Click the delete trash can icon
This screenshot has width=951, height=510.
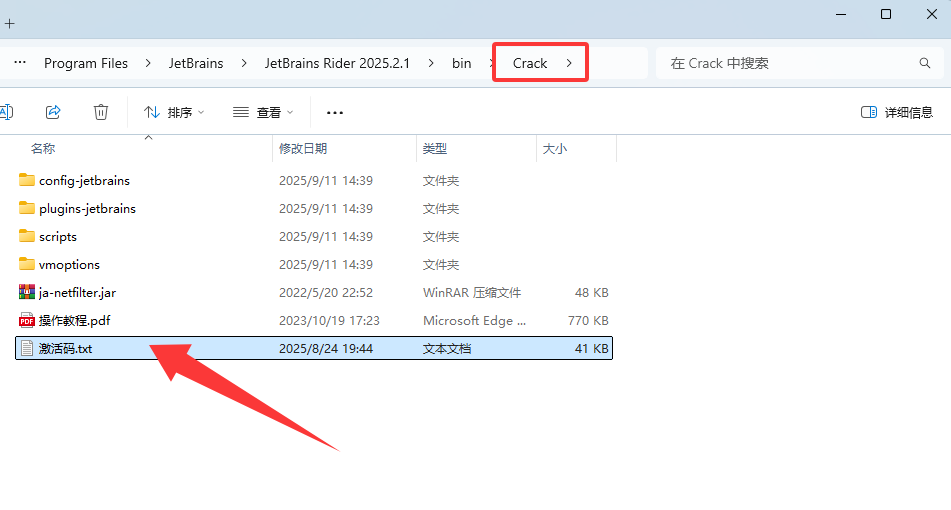tap(101, 112)
